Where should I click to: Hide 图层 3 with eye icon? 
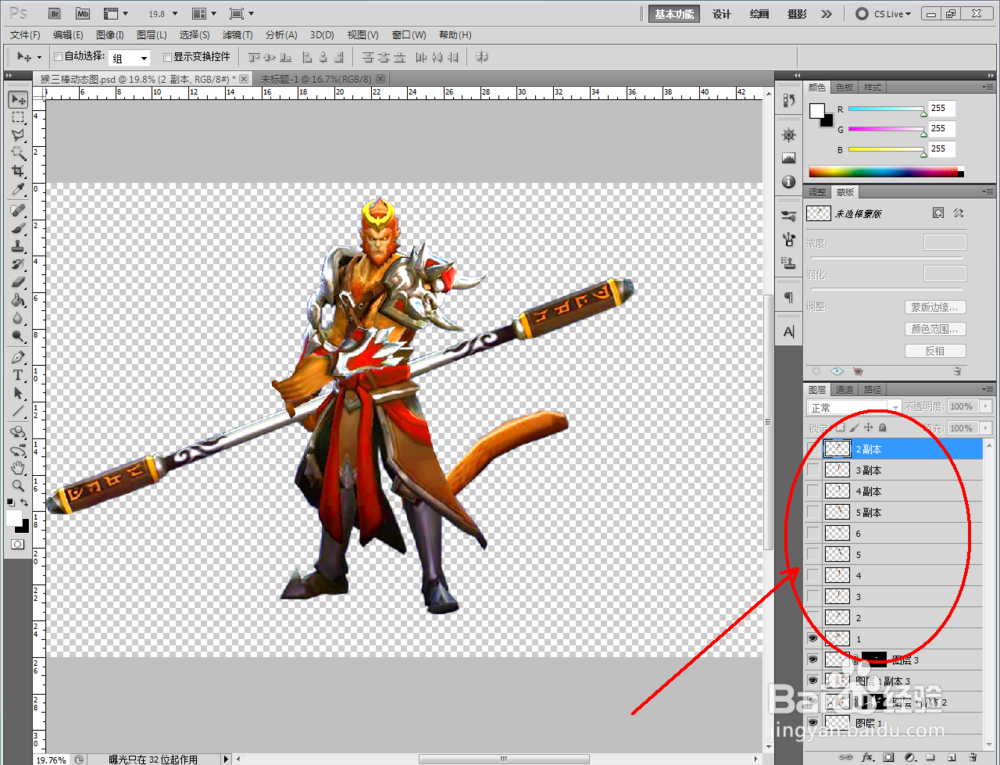[x=813, y=659]
